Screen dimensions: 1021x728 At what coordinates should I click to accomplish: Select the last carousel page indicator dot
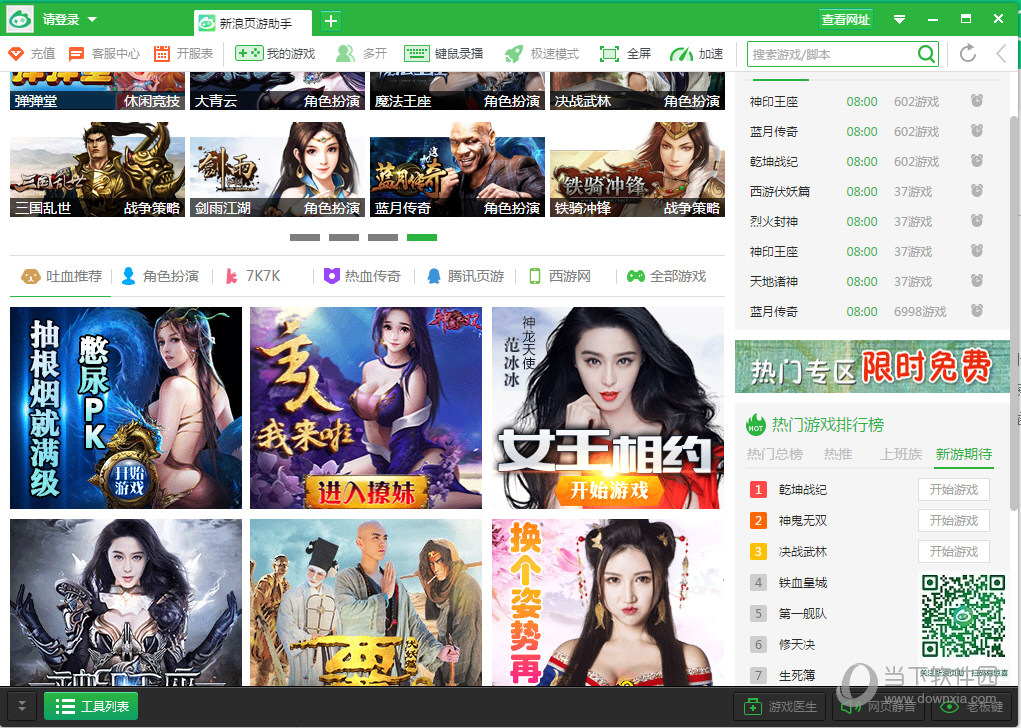(x=421, y=238)
